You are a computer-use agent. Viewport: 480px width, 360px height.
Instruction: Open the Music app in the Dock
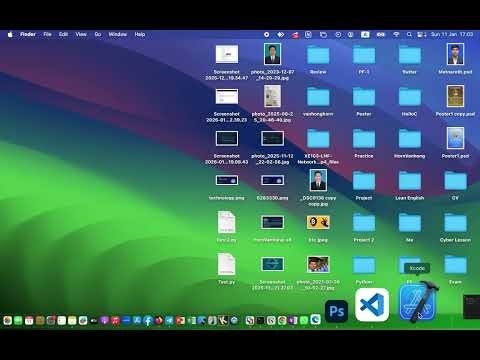coord(115,321)
